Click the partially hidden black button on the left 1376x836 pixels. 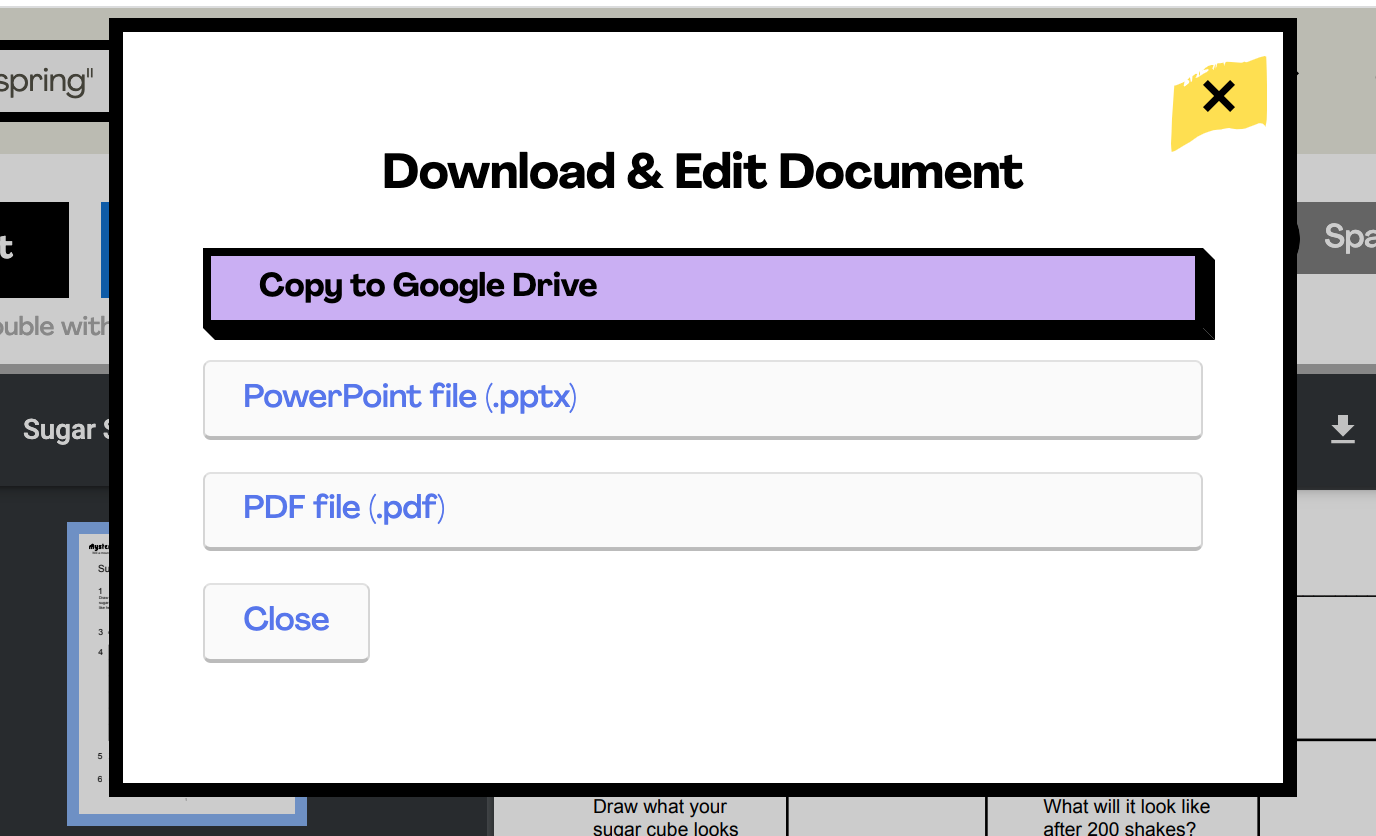34,249
